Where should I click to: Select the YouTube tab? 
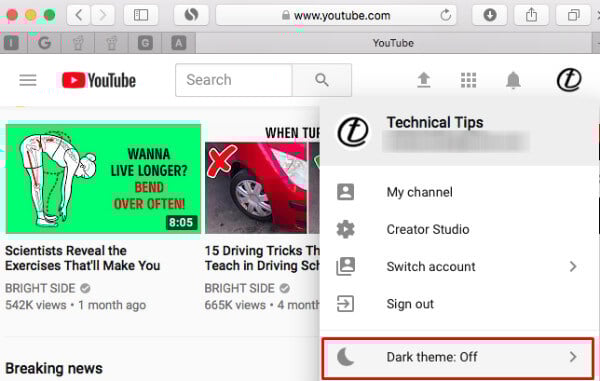[393, 43]
